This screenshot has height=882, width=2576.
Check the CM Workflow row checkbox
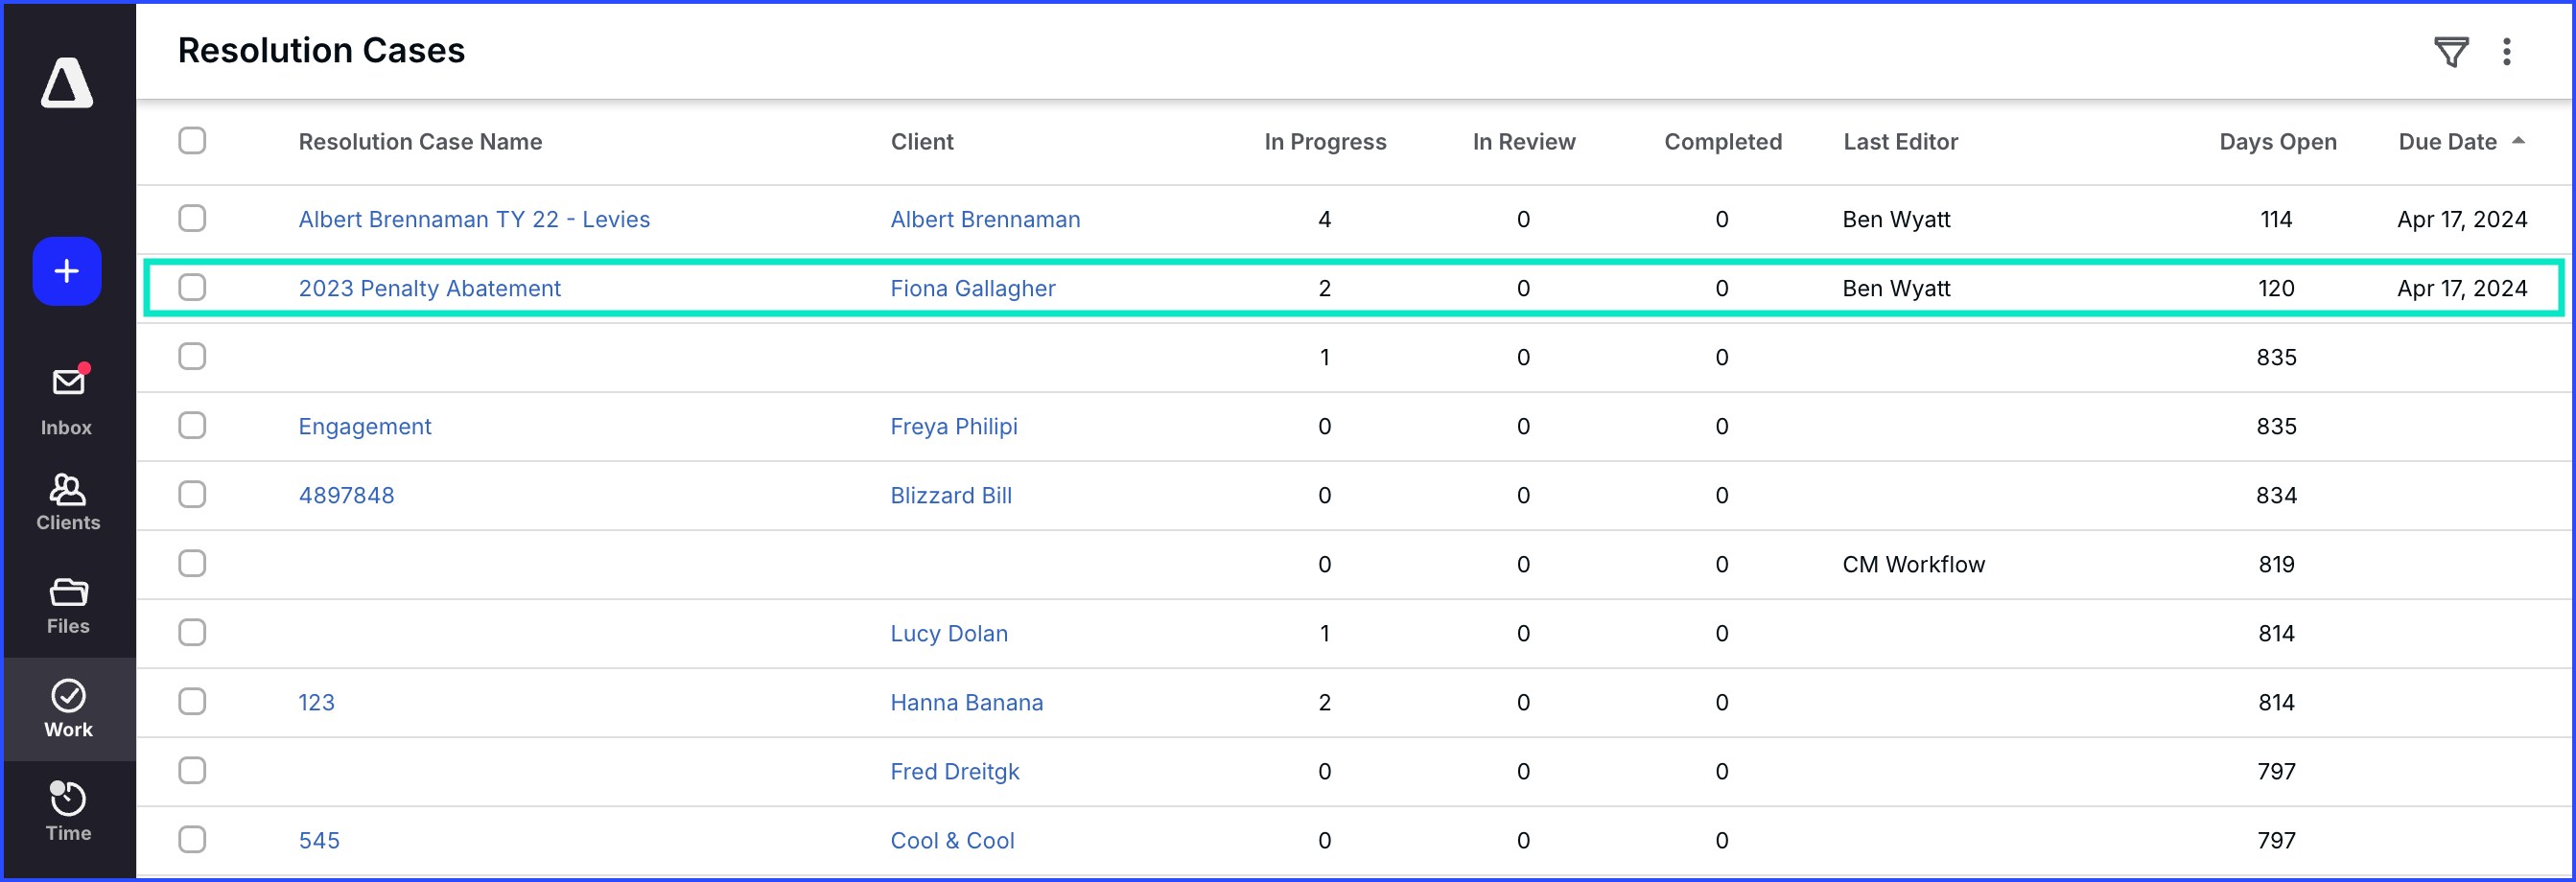[192, 564]
